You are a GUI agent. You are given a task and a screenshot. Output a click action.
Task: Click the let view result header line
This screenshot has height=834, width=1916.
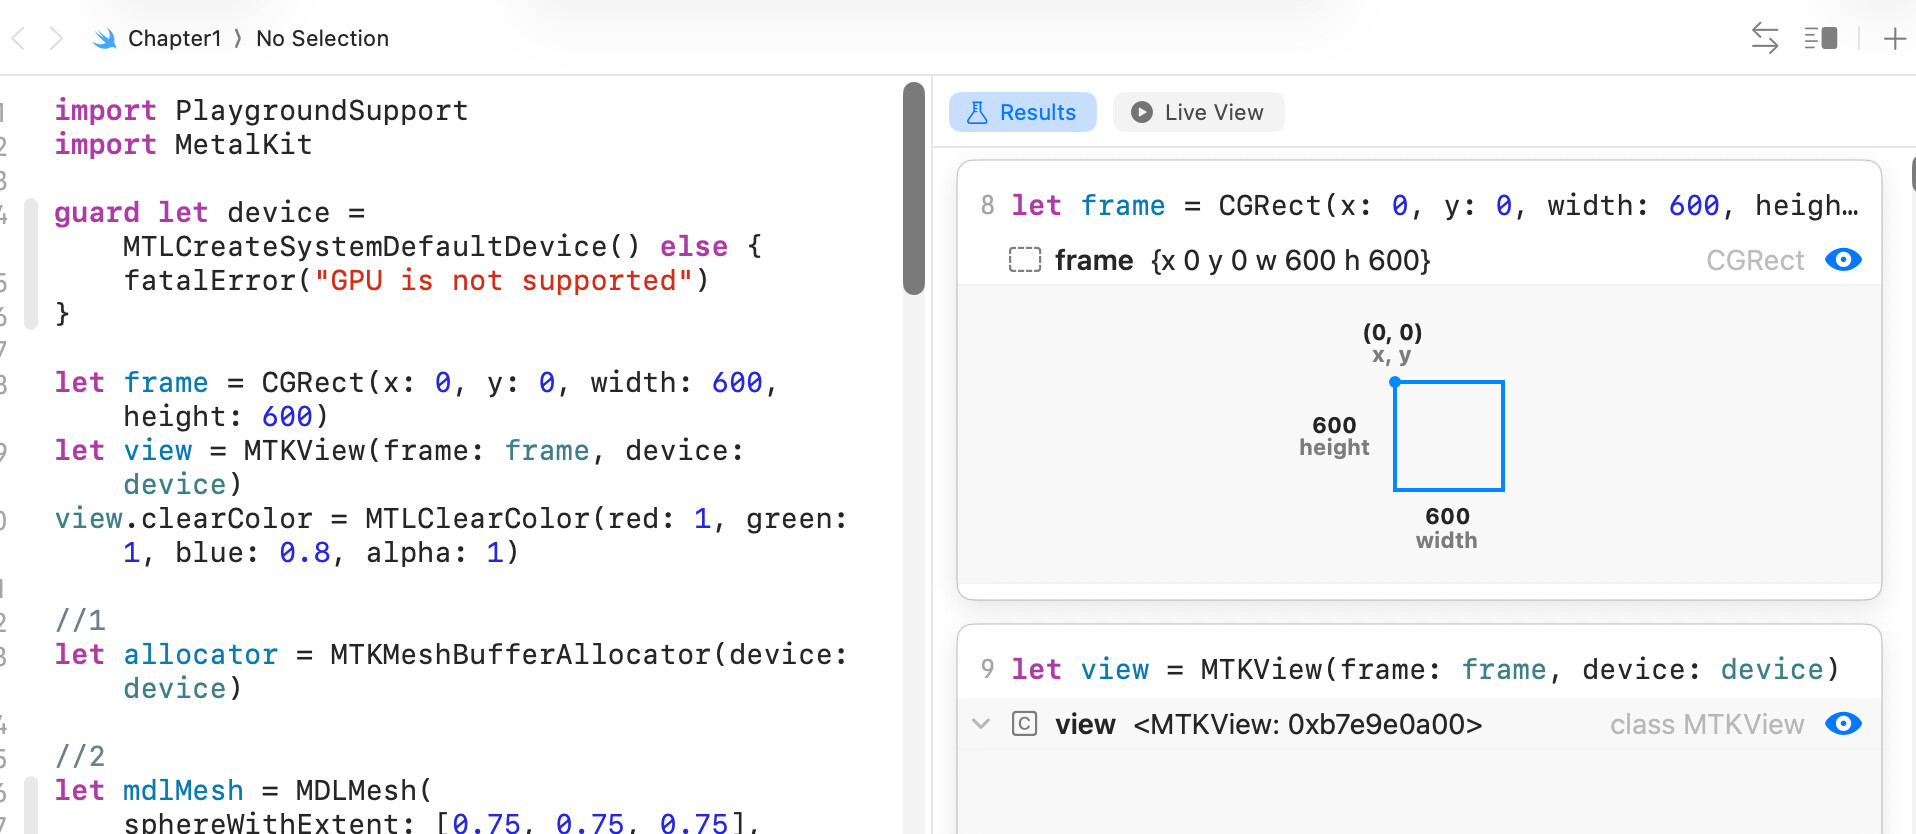[x=1418, y=670]
